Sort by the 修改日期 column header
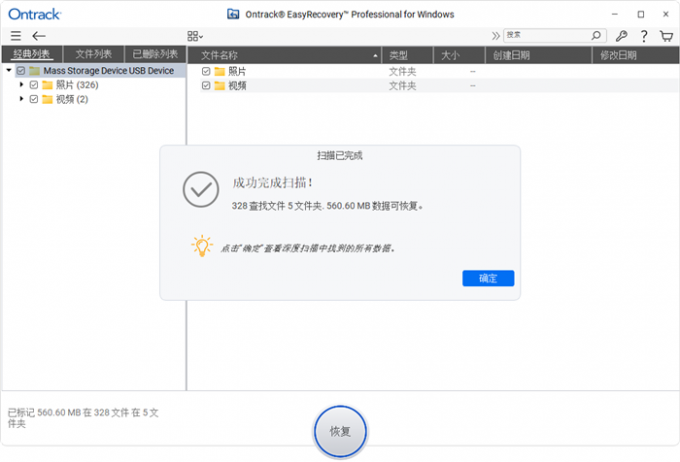The width and height of the screenshot is (680, 462). (636, 55)
